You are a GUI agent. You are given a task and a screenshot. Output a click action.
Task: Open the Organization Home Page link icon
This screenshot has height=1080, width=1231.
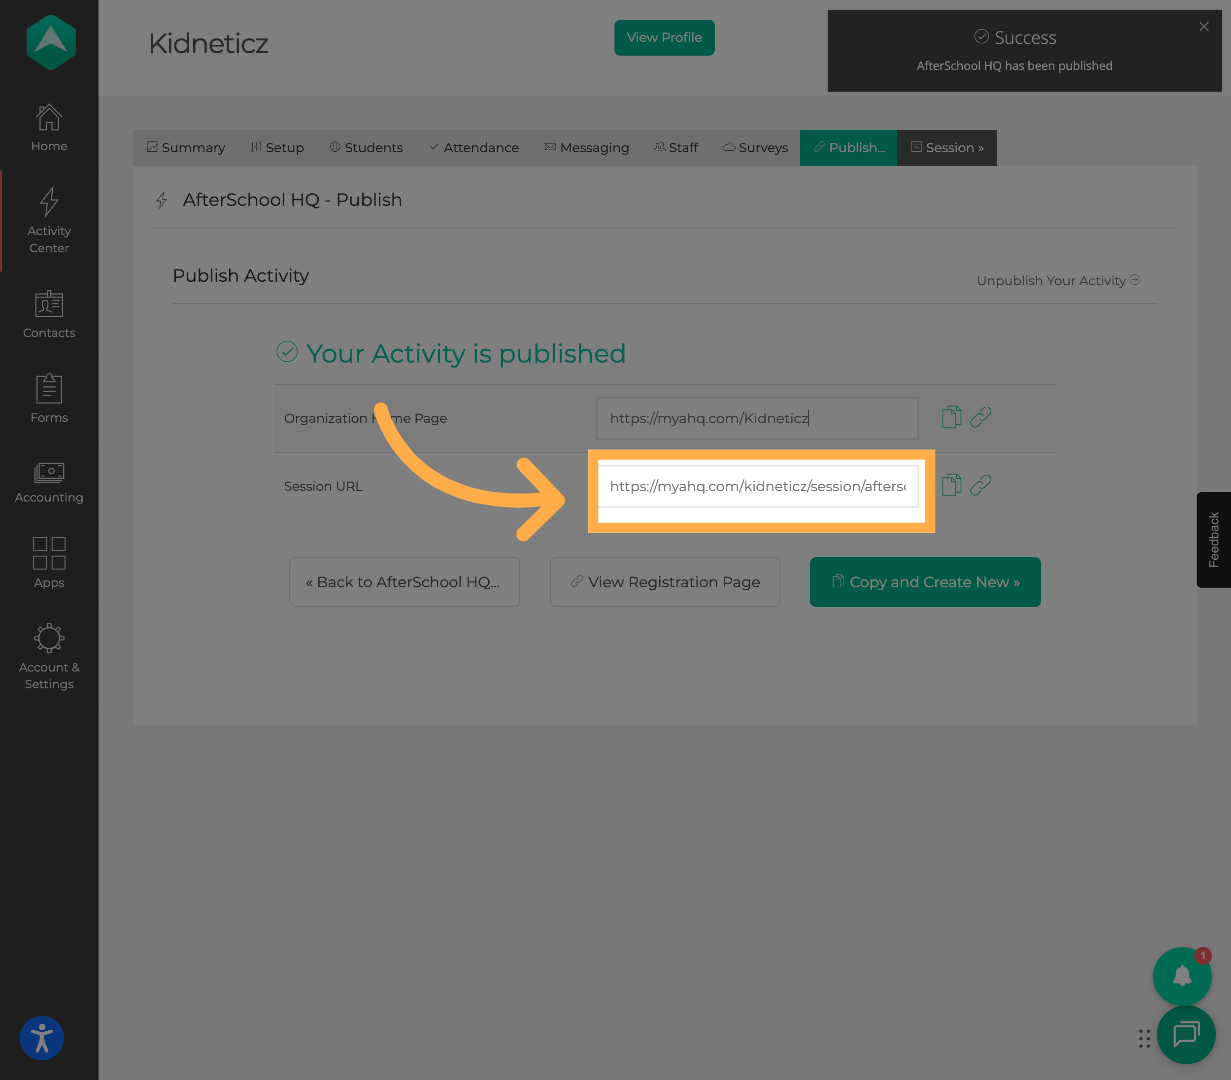click(x=981, y=417)
